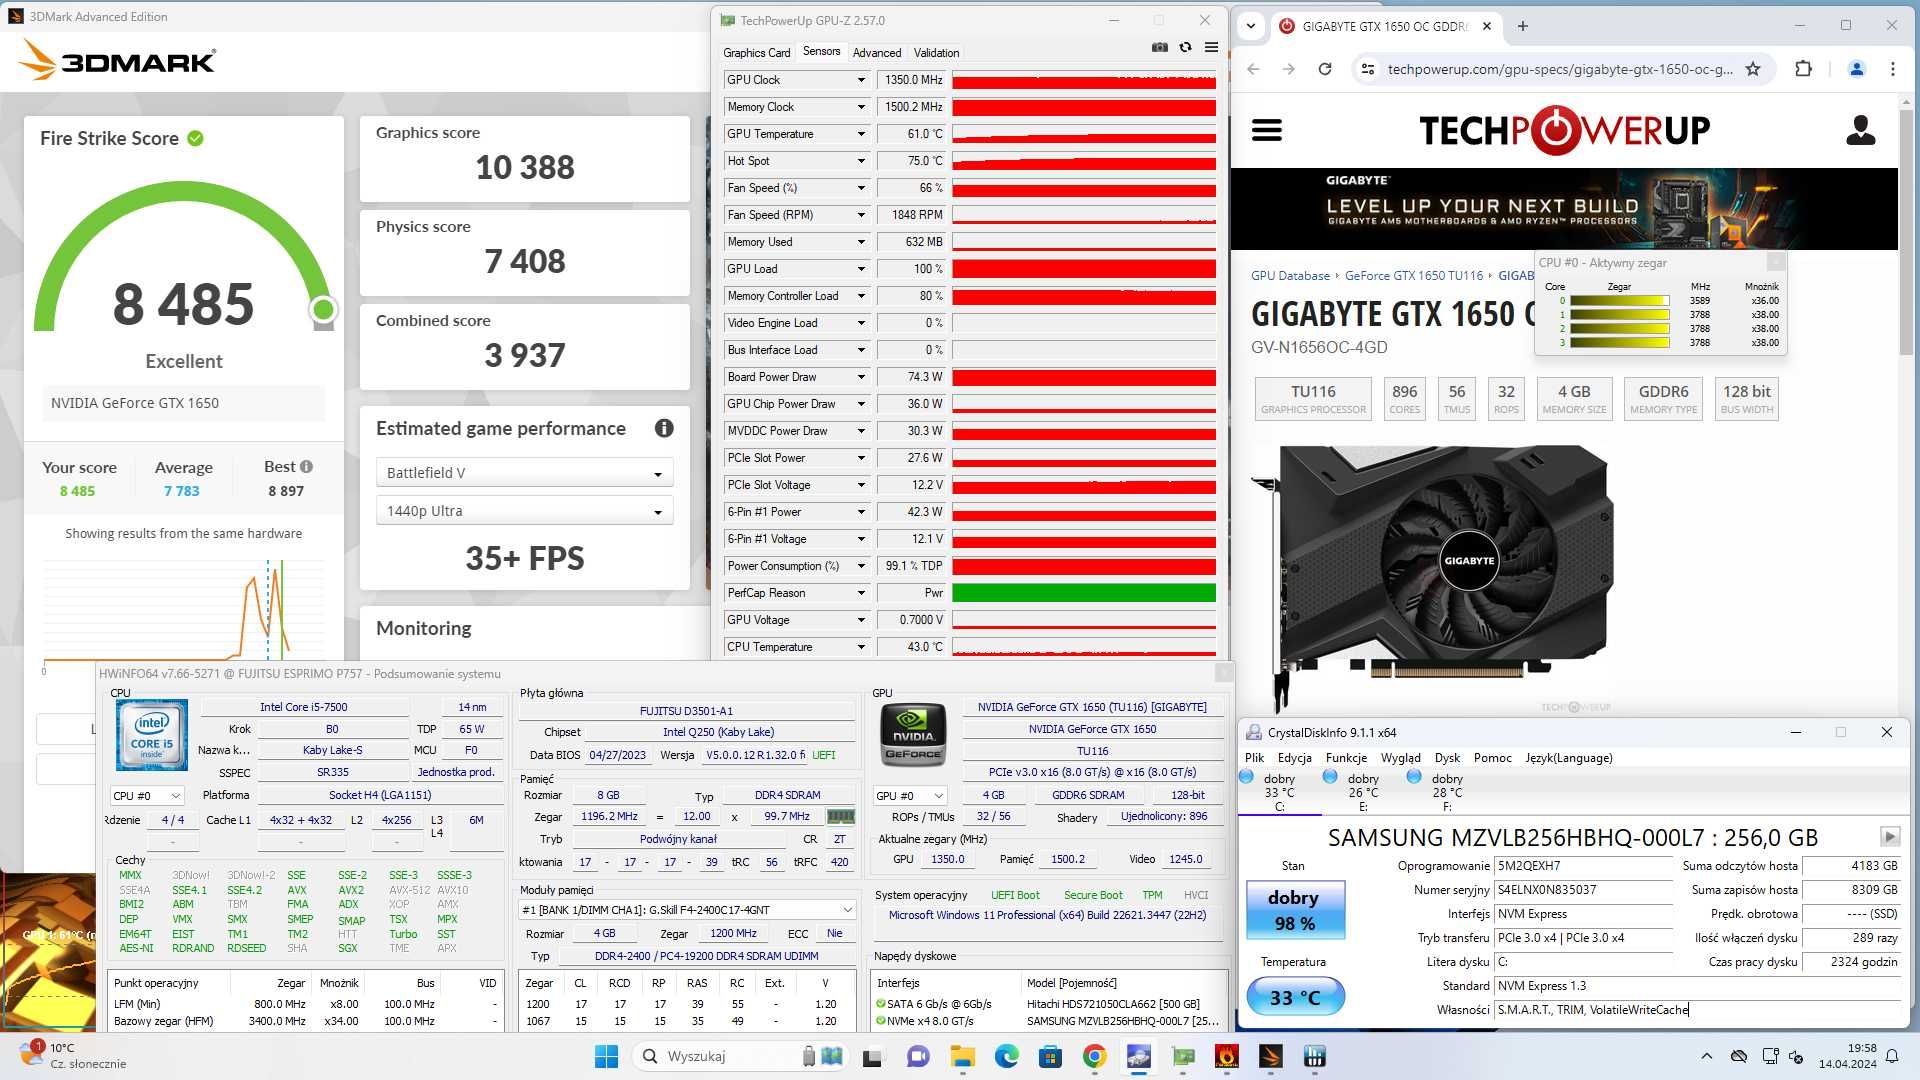Show hidden system tray icons chevron
Image resolution: width=1920 pixels, height=1080 pixels.
[x=1706, y=1056]
